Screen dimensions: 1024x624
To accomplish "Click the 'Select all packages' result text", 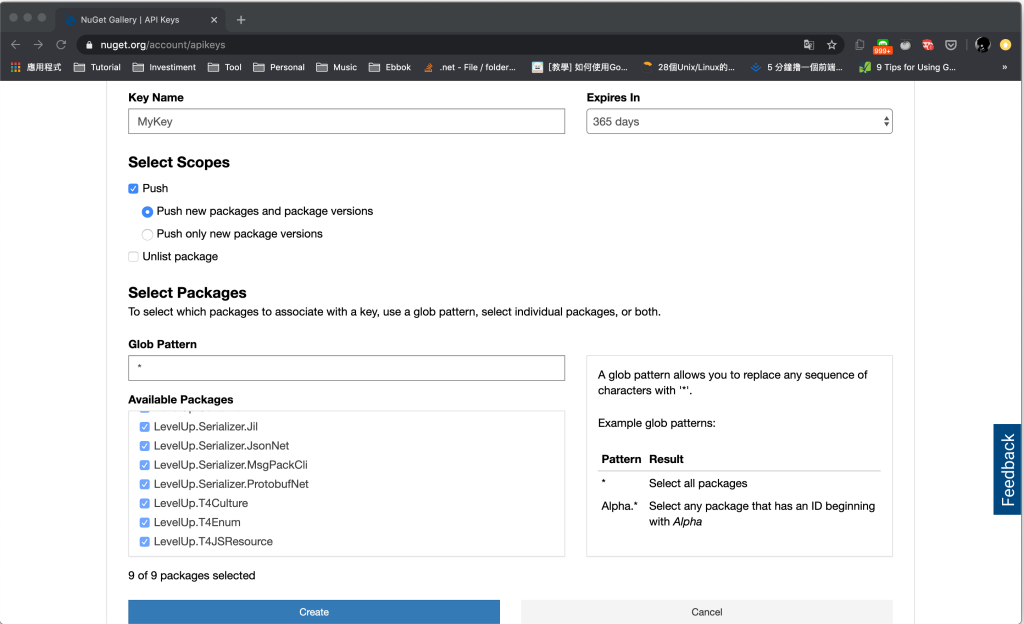I will coord(698,484).
